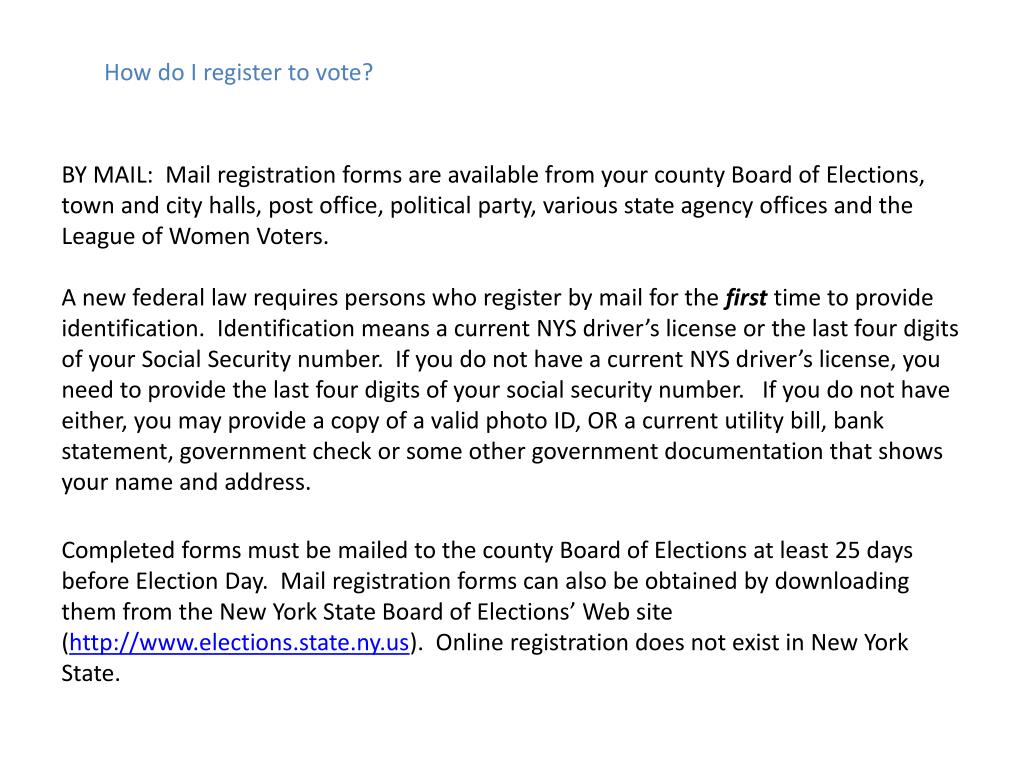
Task: Click the text "Online registration does not exist"
Action: 620,643
